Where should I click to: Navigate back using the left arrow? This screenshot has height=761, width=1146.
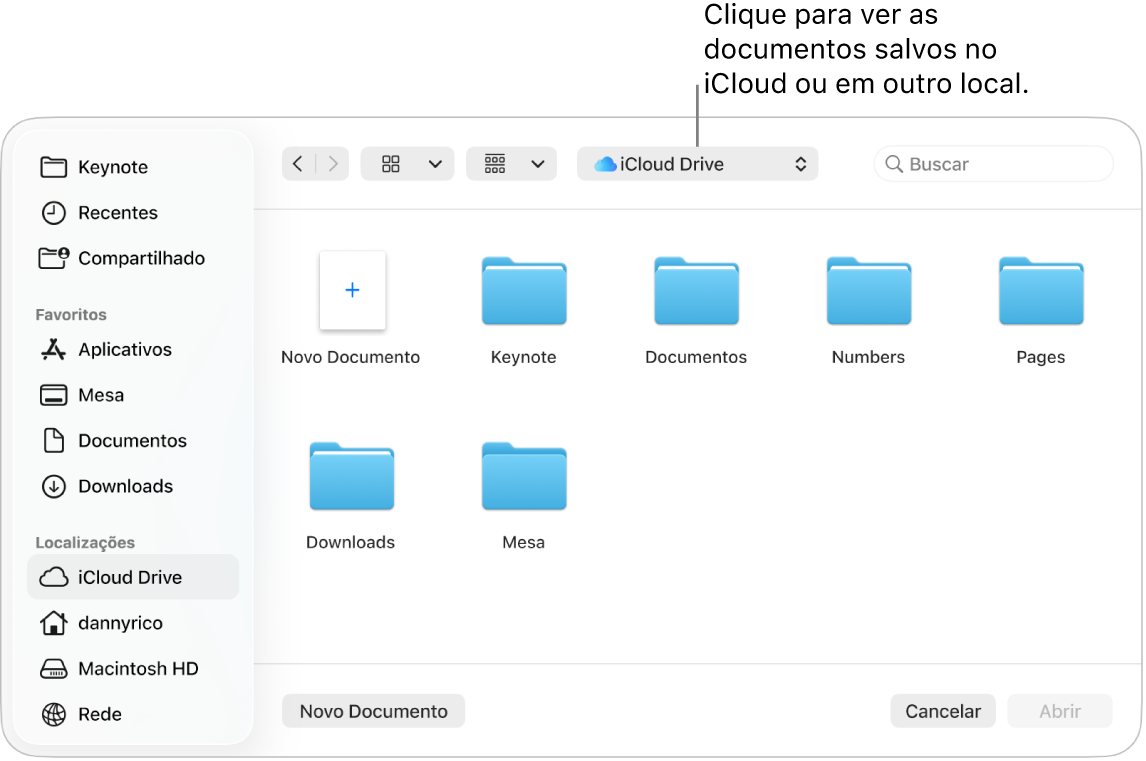tap(297, 162)
